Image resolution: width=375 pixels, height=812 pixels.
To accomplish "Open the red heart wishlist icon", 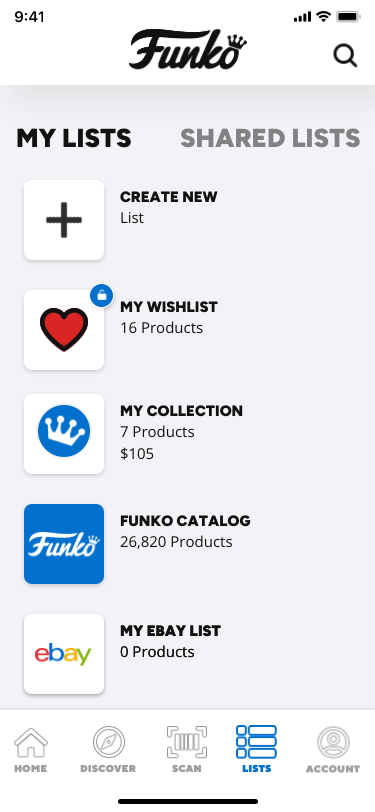I will tap(64, 330).
